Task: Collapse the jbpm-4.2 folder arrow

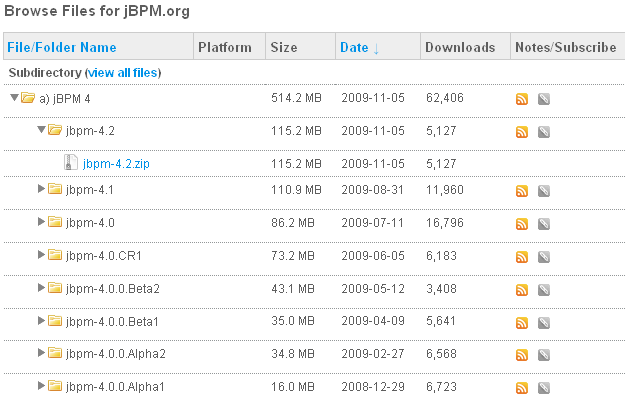Action: tap(41, 131)
